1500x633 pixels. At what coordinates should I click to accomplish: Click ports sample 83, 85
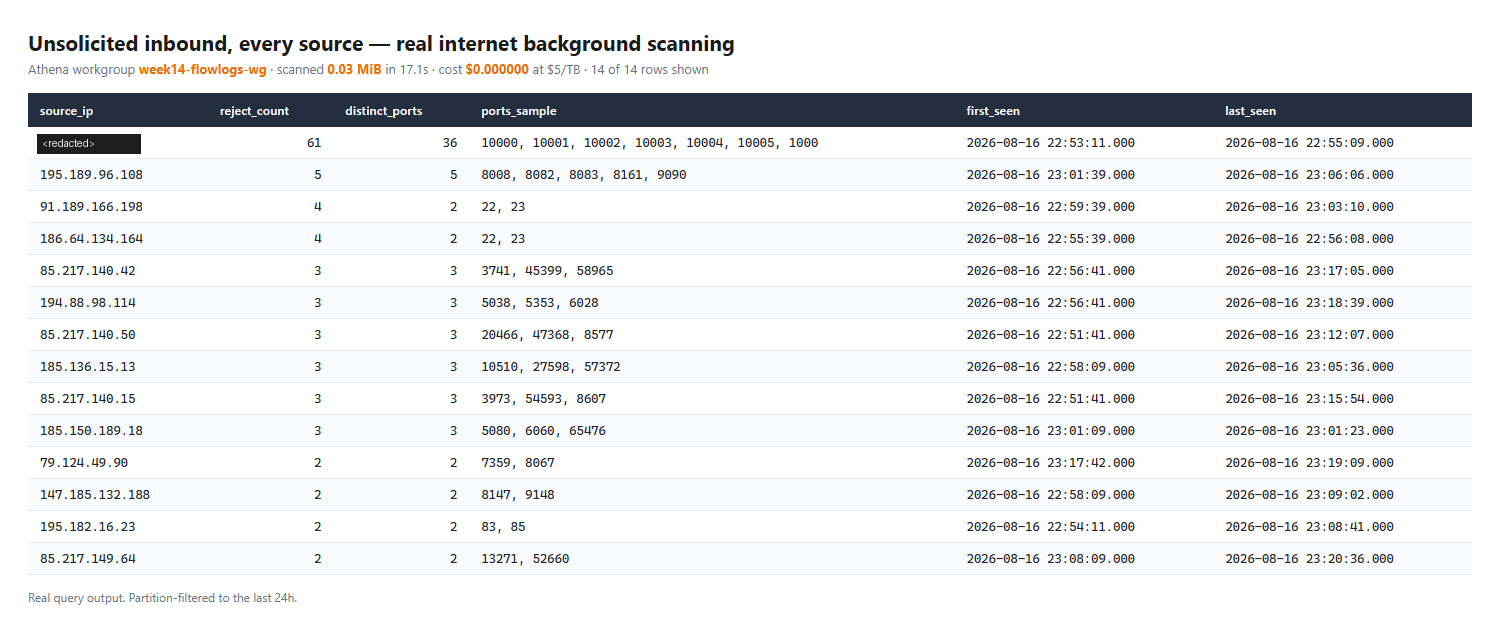click(x=503, y=527)
